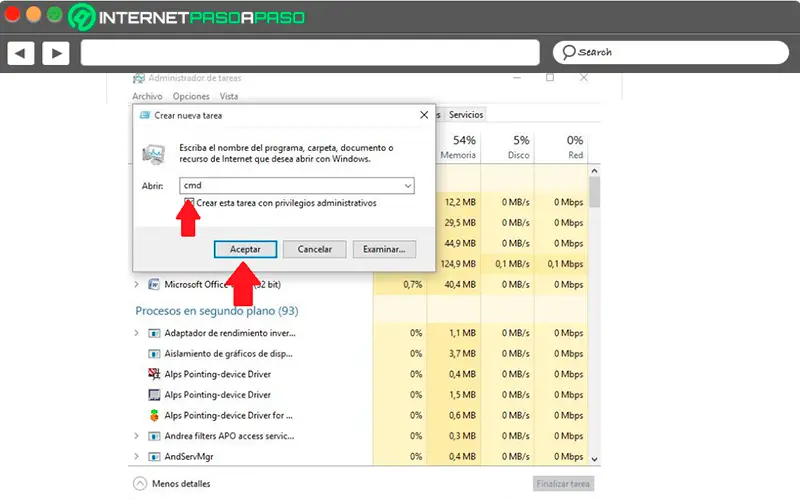
Task: Click the Aislamiento de gráficos process icon
Action: (x=154, y=354)
